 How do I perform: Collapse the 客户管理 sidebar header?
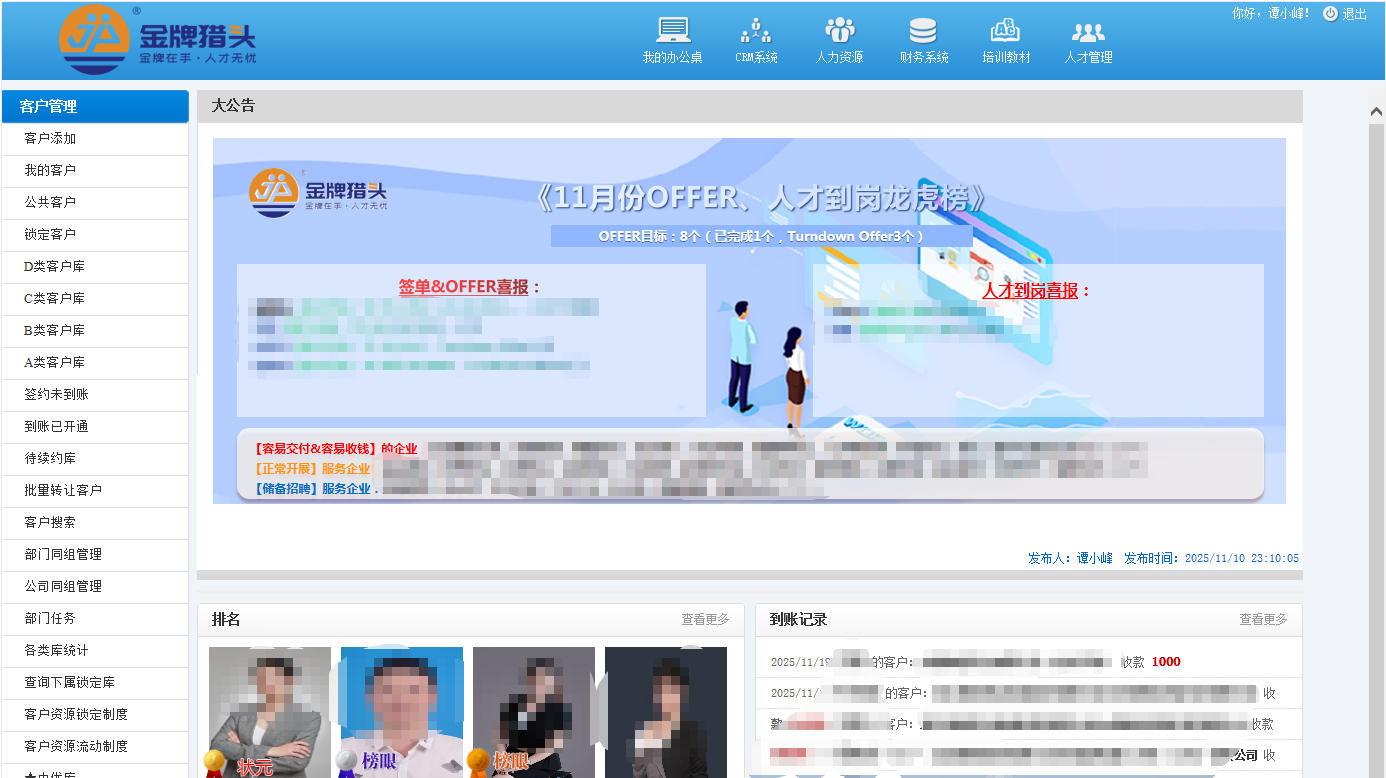tap(95, 106)
